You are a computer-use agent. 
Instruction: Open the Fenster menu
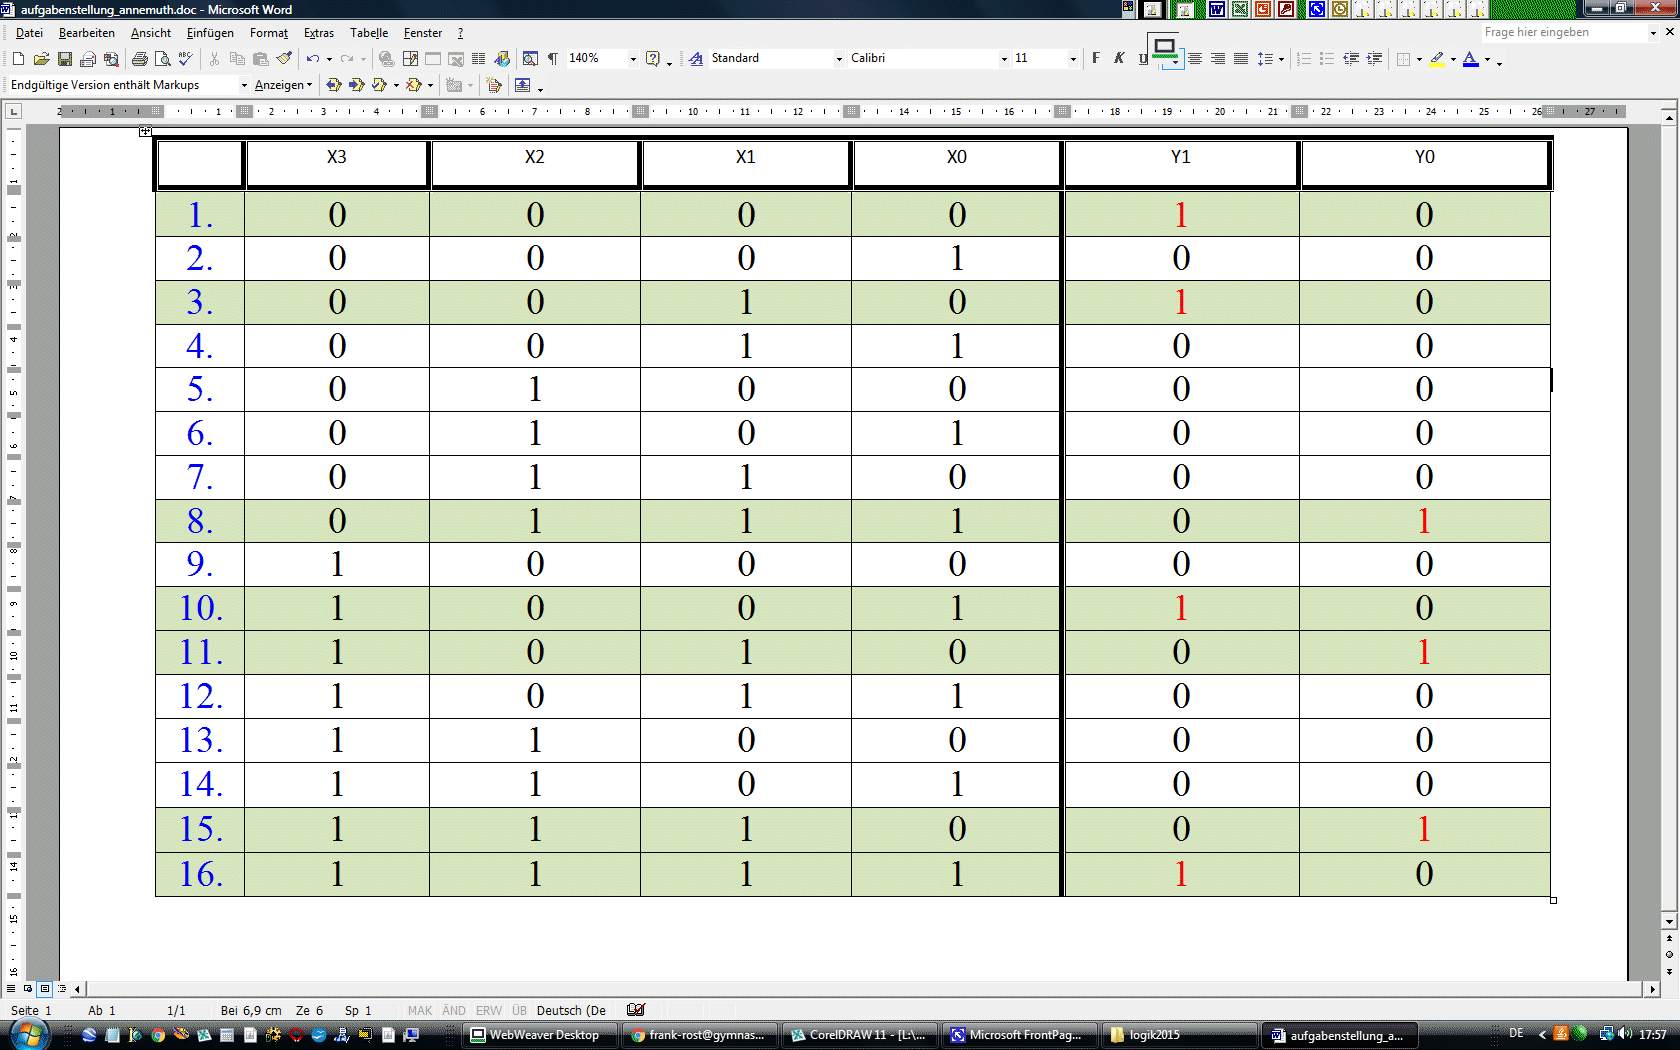click(423, 33)
